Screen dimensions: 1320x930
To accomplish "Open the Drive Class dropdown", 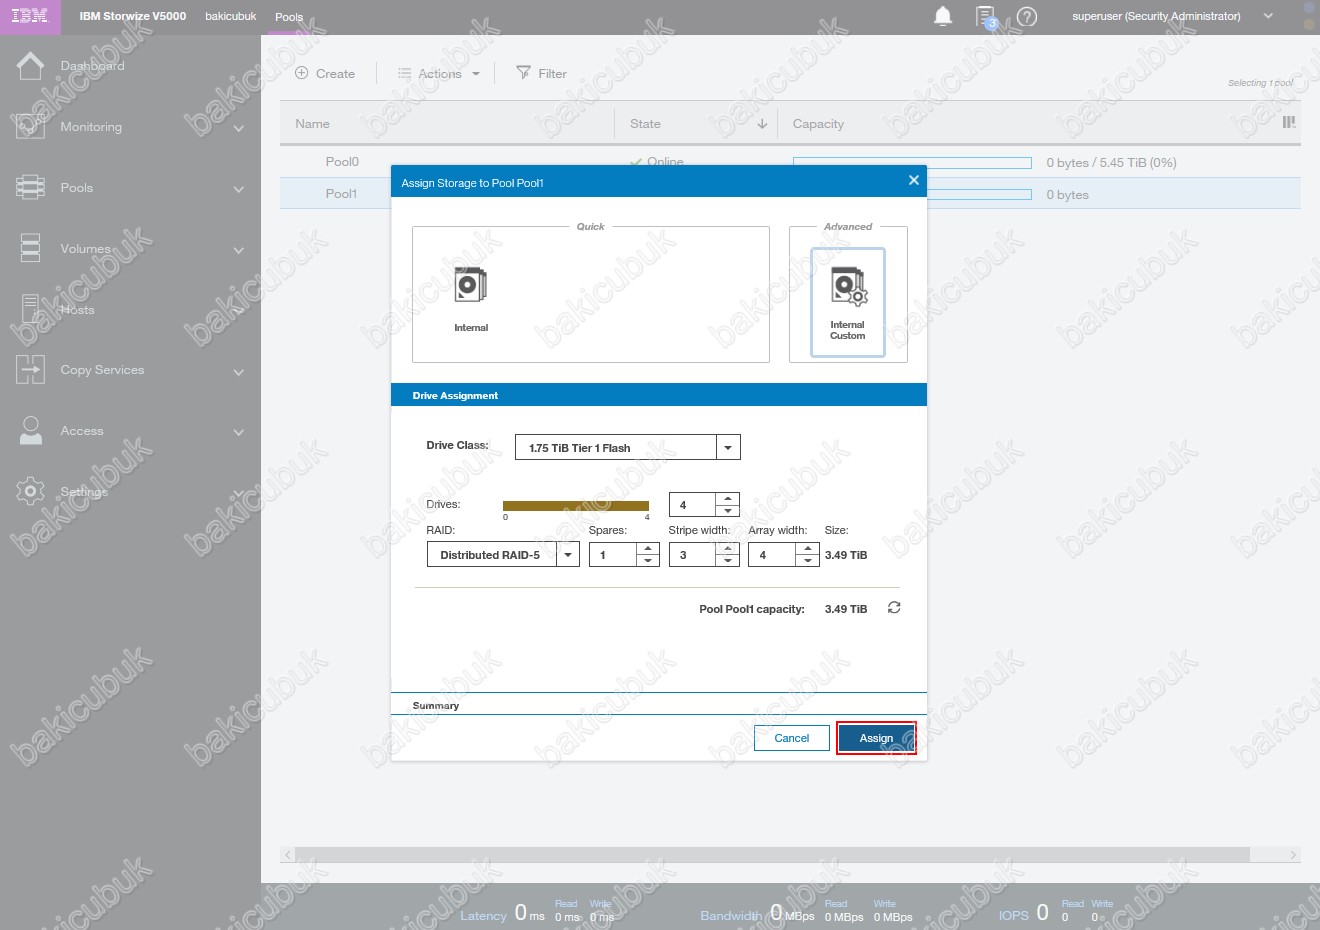I will [x=728, y=448].
